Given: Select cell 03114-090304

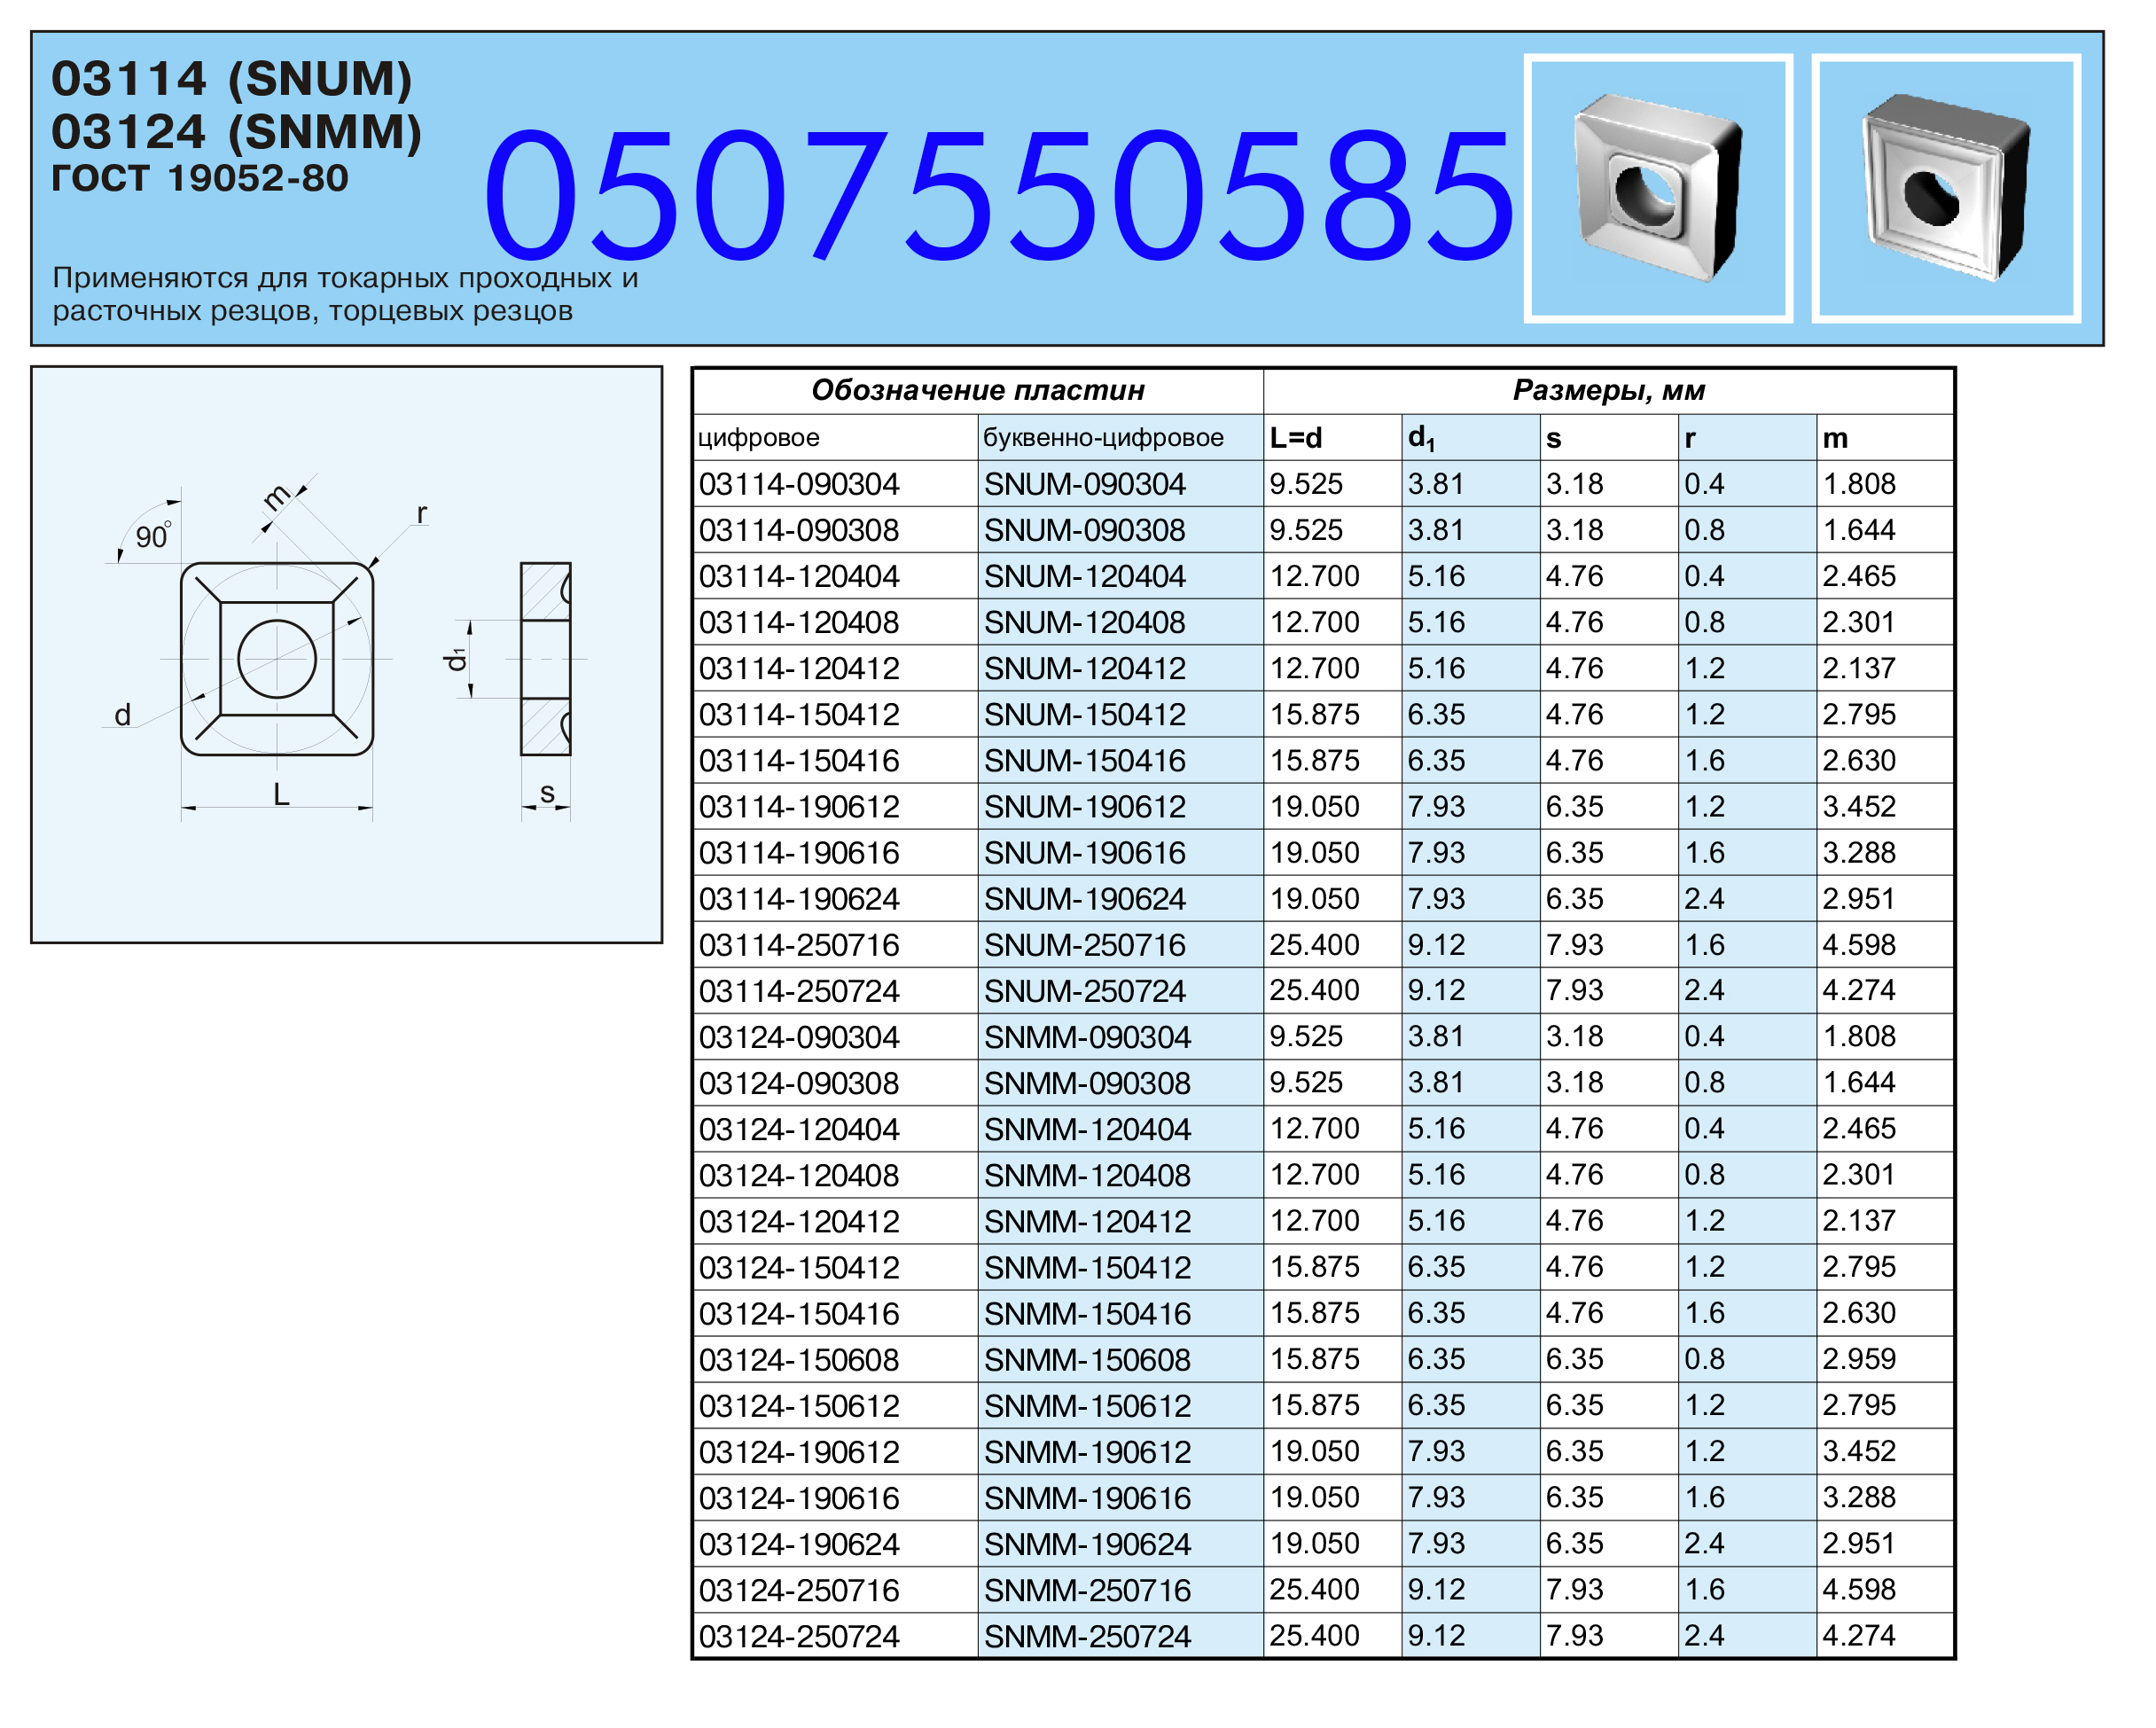Looking at the screenshot, I should tap(799, 484).
